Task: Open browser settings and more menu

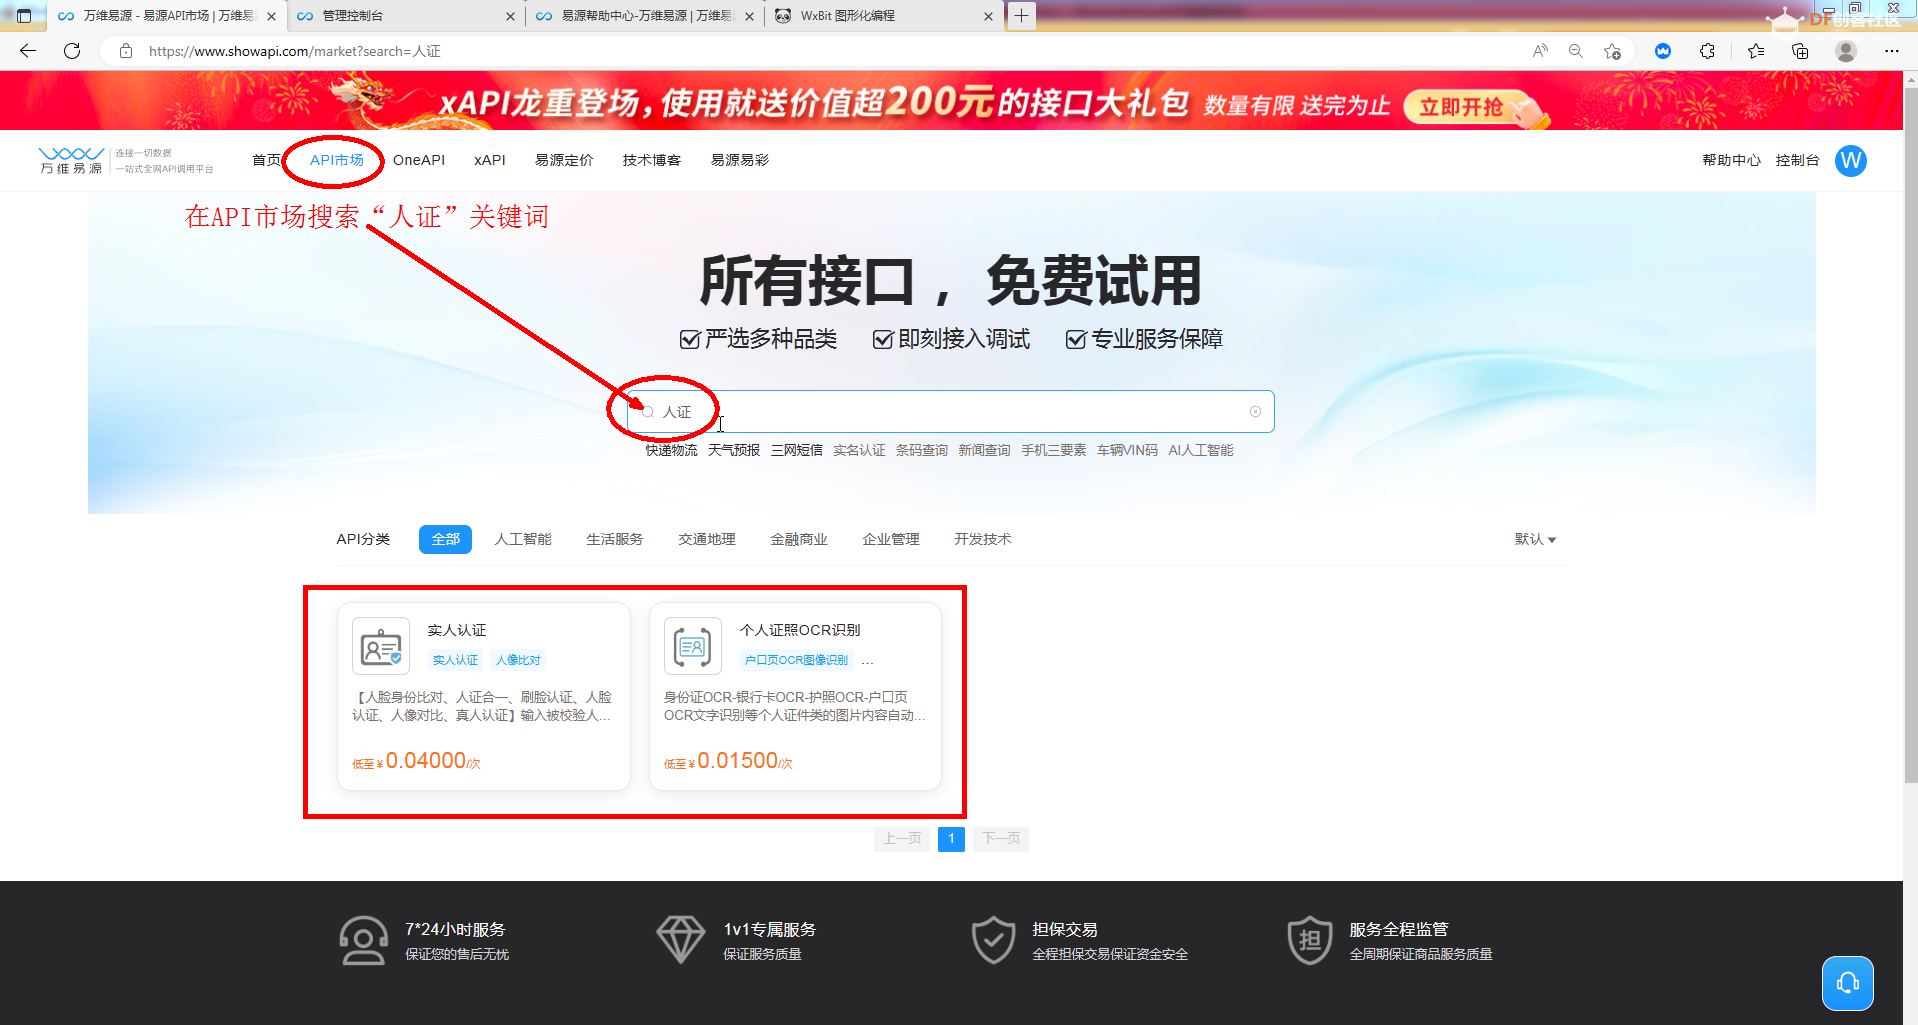Action: point(1892,51)
